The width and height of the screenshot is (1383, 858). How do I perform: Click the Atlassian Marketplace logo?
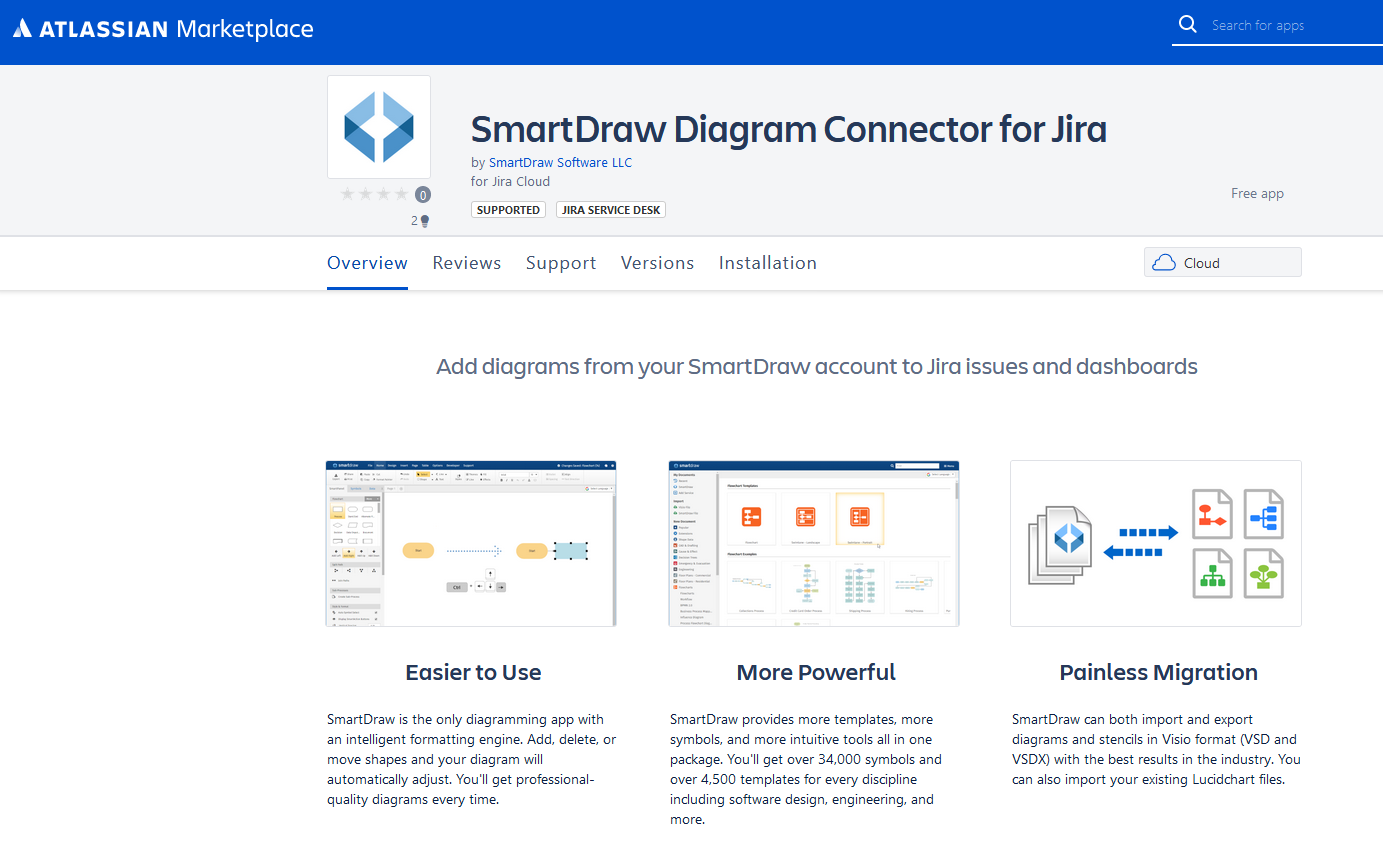163,29
